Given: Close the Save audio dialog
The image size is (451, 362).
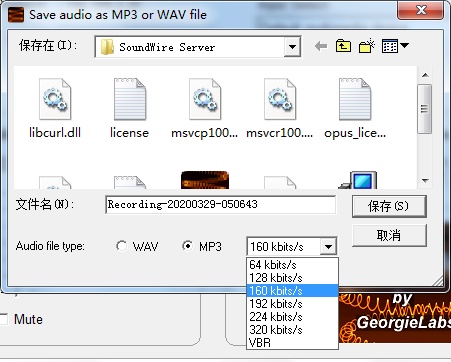Looking at the screenshot, I should point(421,10).
